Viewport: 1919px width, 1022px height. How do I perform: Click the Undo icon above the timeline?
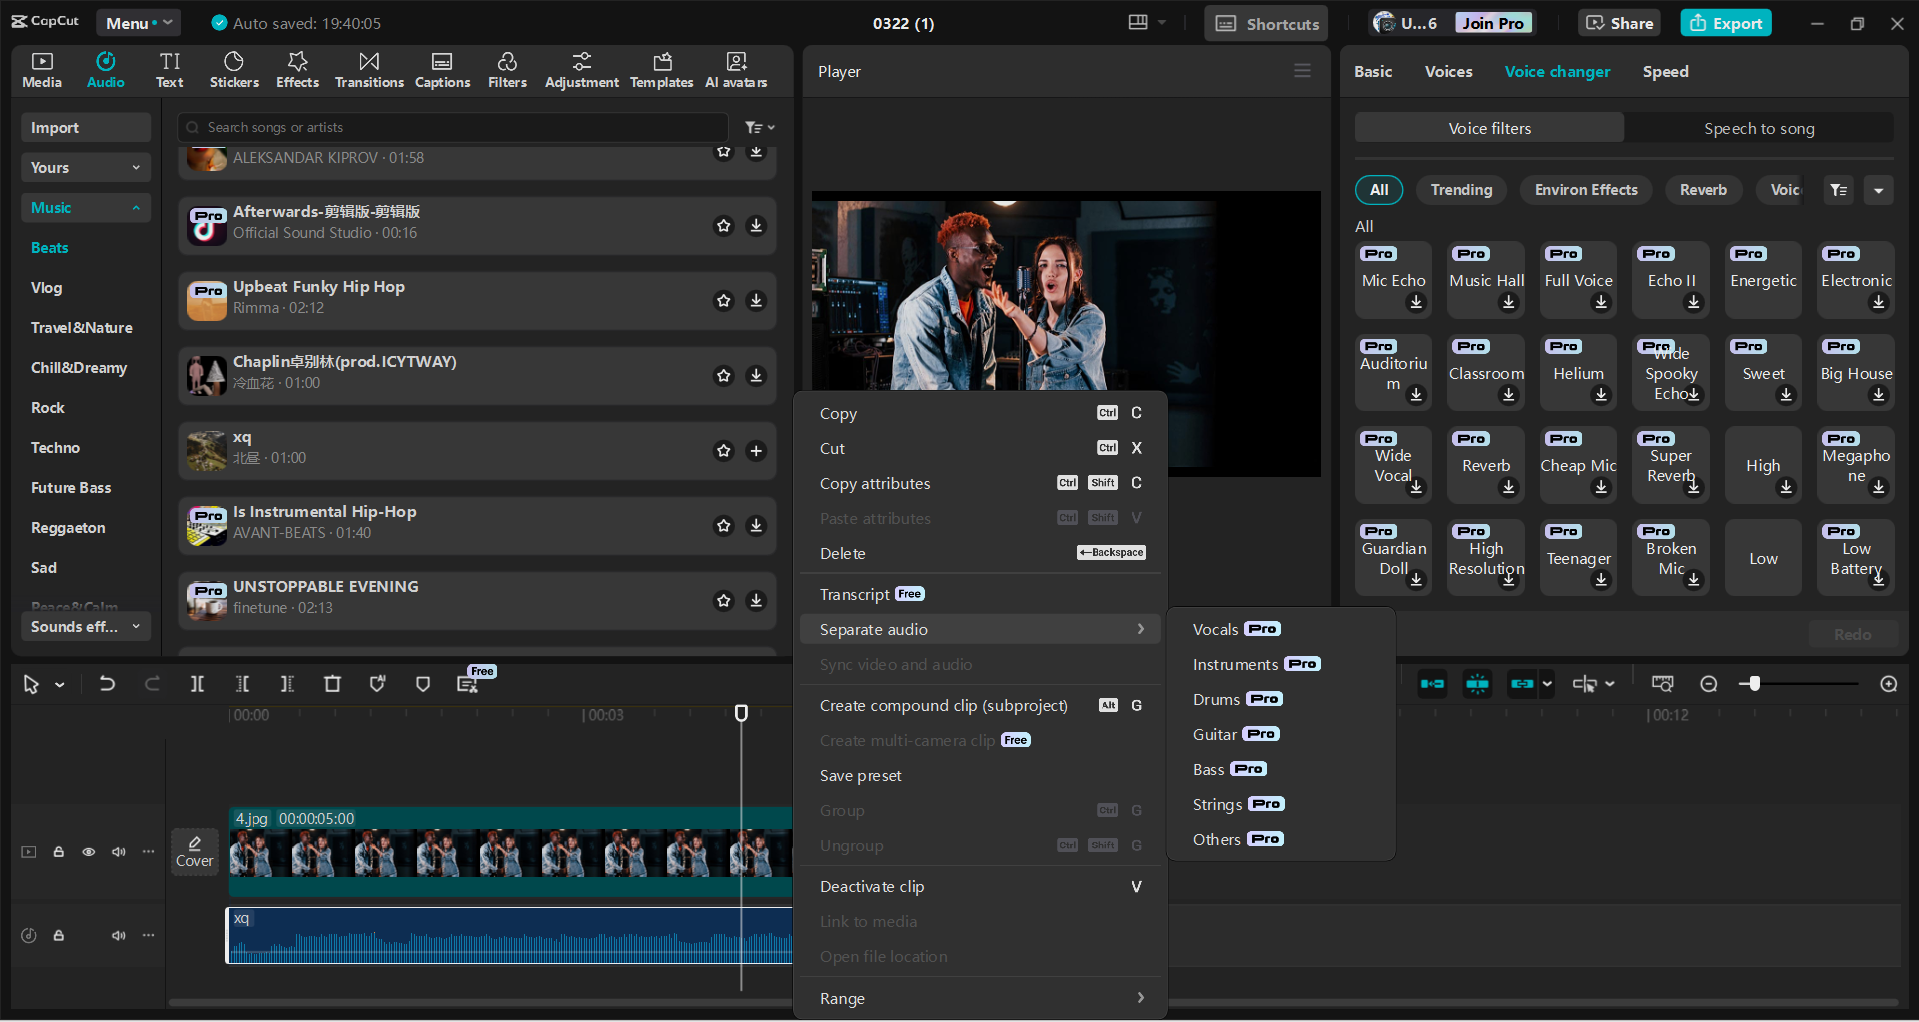(107, 684)
